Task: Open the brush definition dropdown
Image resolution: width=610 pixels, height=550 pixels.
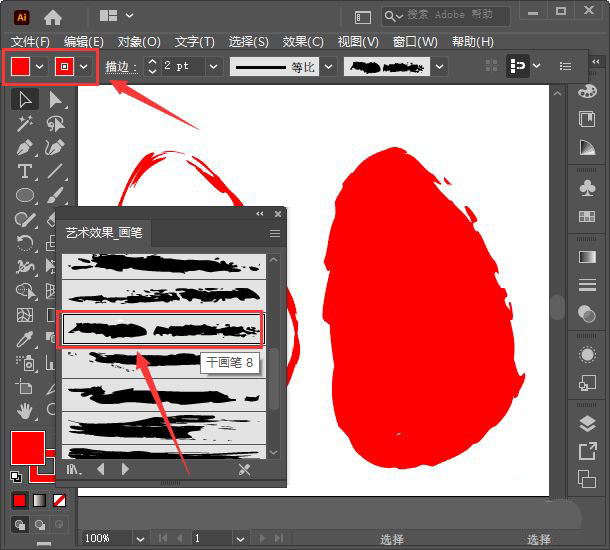Action: pyautogui.click(x=440, y=67)
